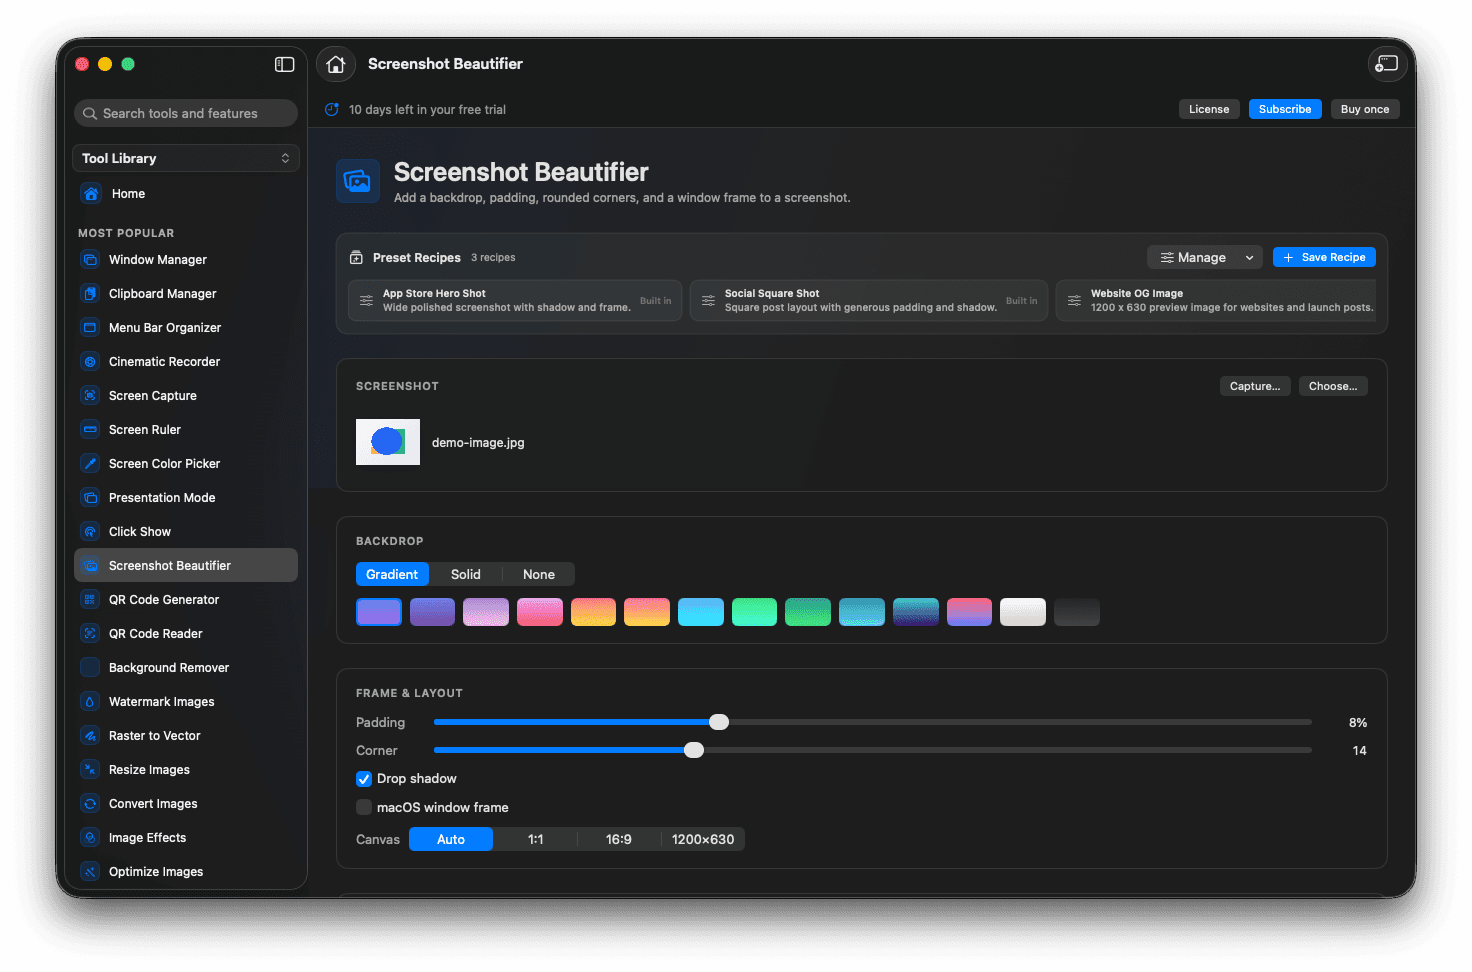Screen dimensions: 1472x972
Task: Click the Corner slider handle
Action: (x=694, y=750)
